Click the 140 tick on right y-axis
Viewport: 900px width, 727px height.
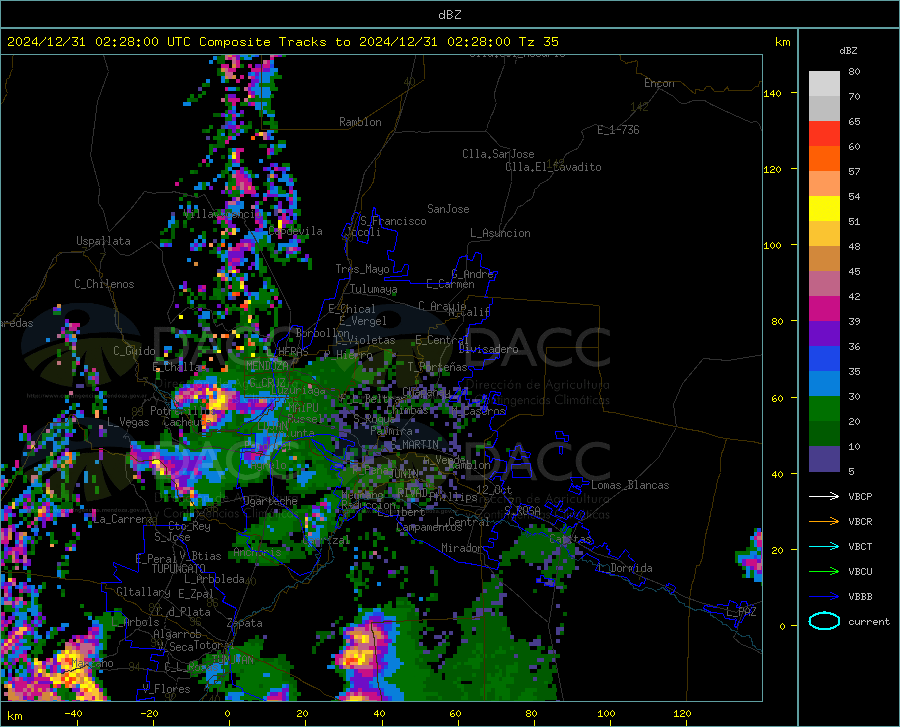pyautogui.click(x=772, y=93)
